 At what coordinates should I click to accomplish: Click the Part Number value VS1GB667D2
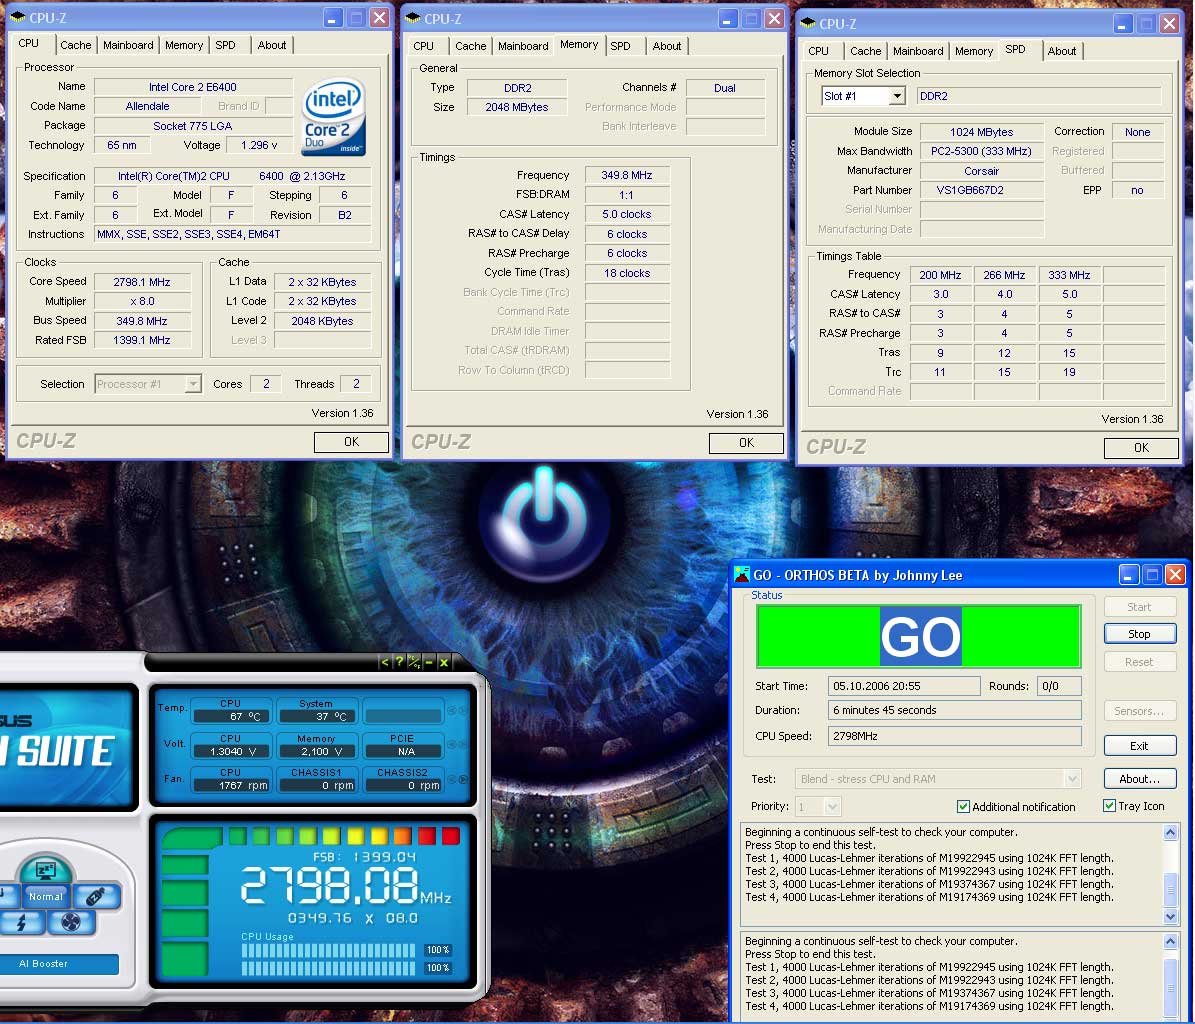coord(982,190)
